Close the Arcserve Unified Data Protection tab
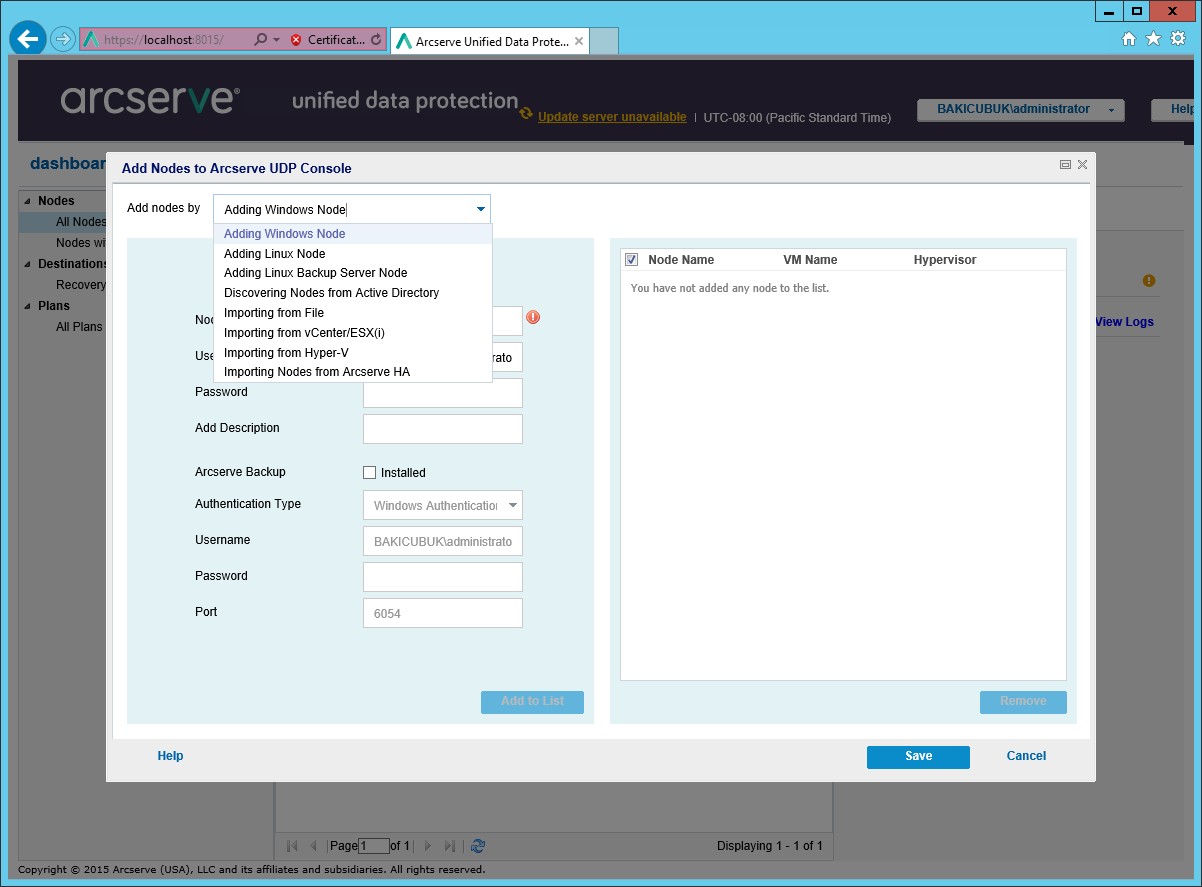 point(579,41)
